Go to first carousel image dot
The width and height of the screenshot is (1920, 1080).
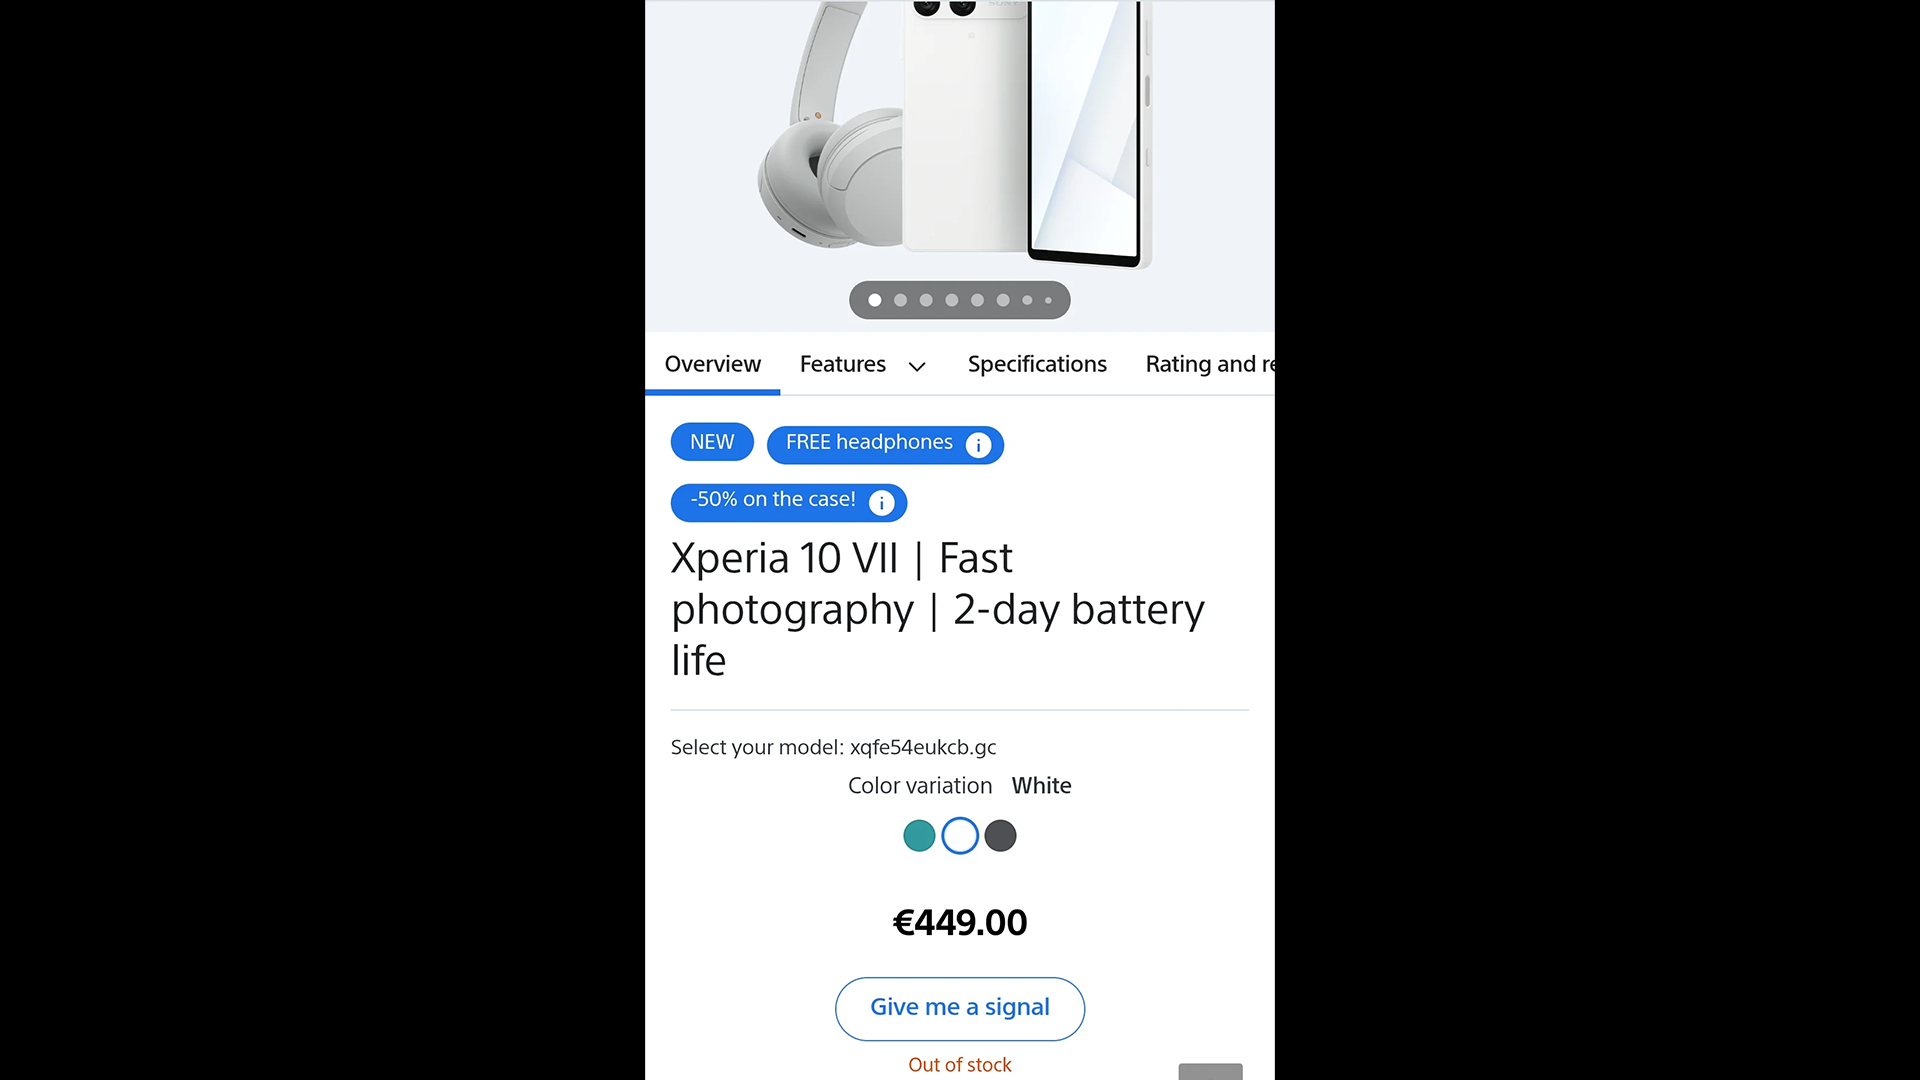(x=875, y=300)
